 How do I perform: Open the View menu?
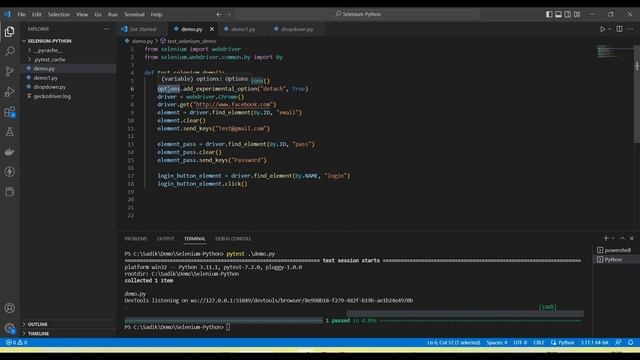click(82, 14)
